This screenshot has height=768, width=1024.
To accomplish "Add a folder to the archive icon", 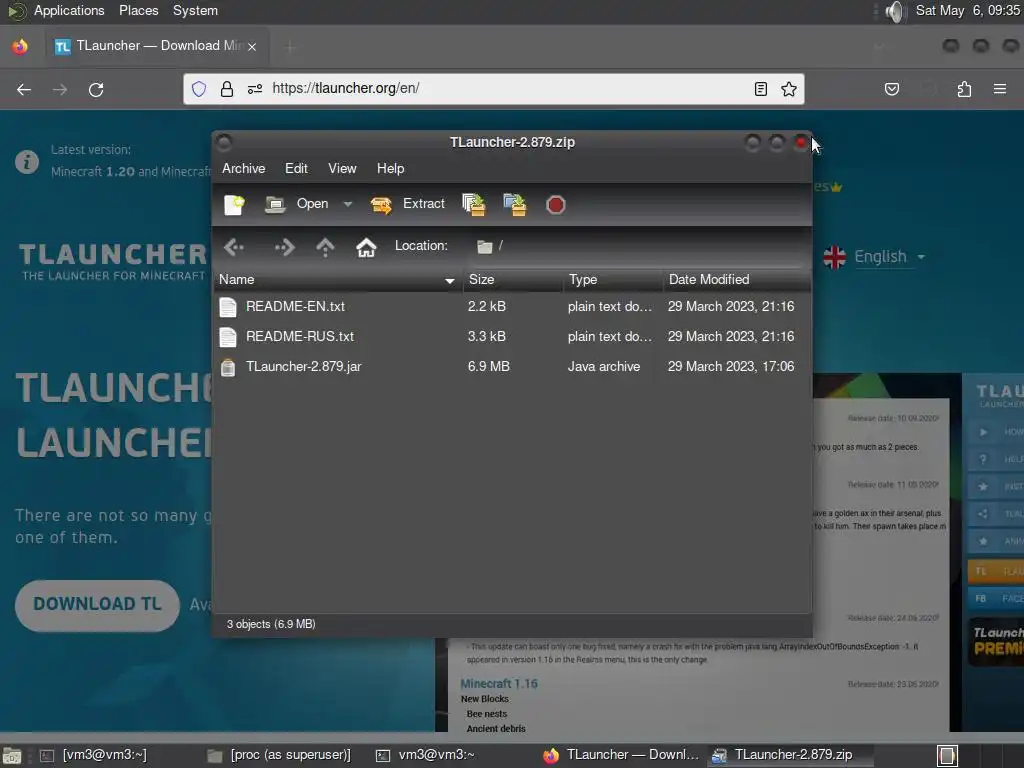I will (x=515, y=204).
